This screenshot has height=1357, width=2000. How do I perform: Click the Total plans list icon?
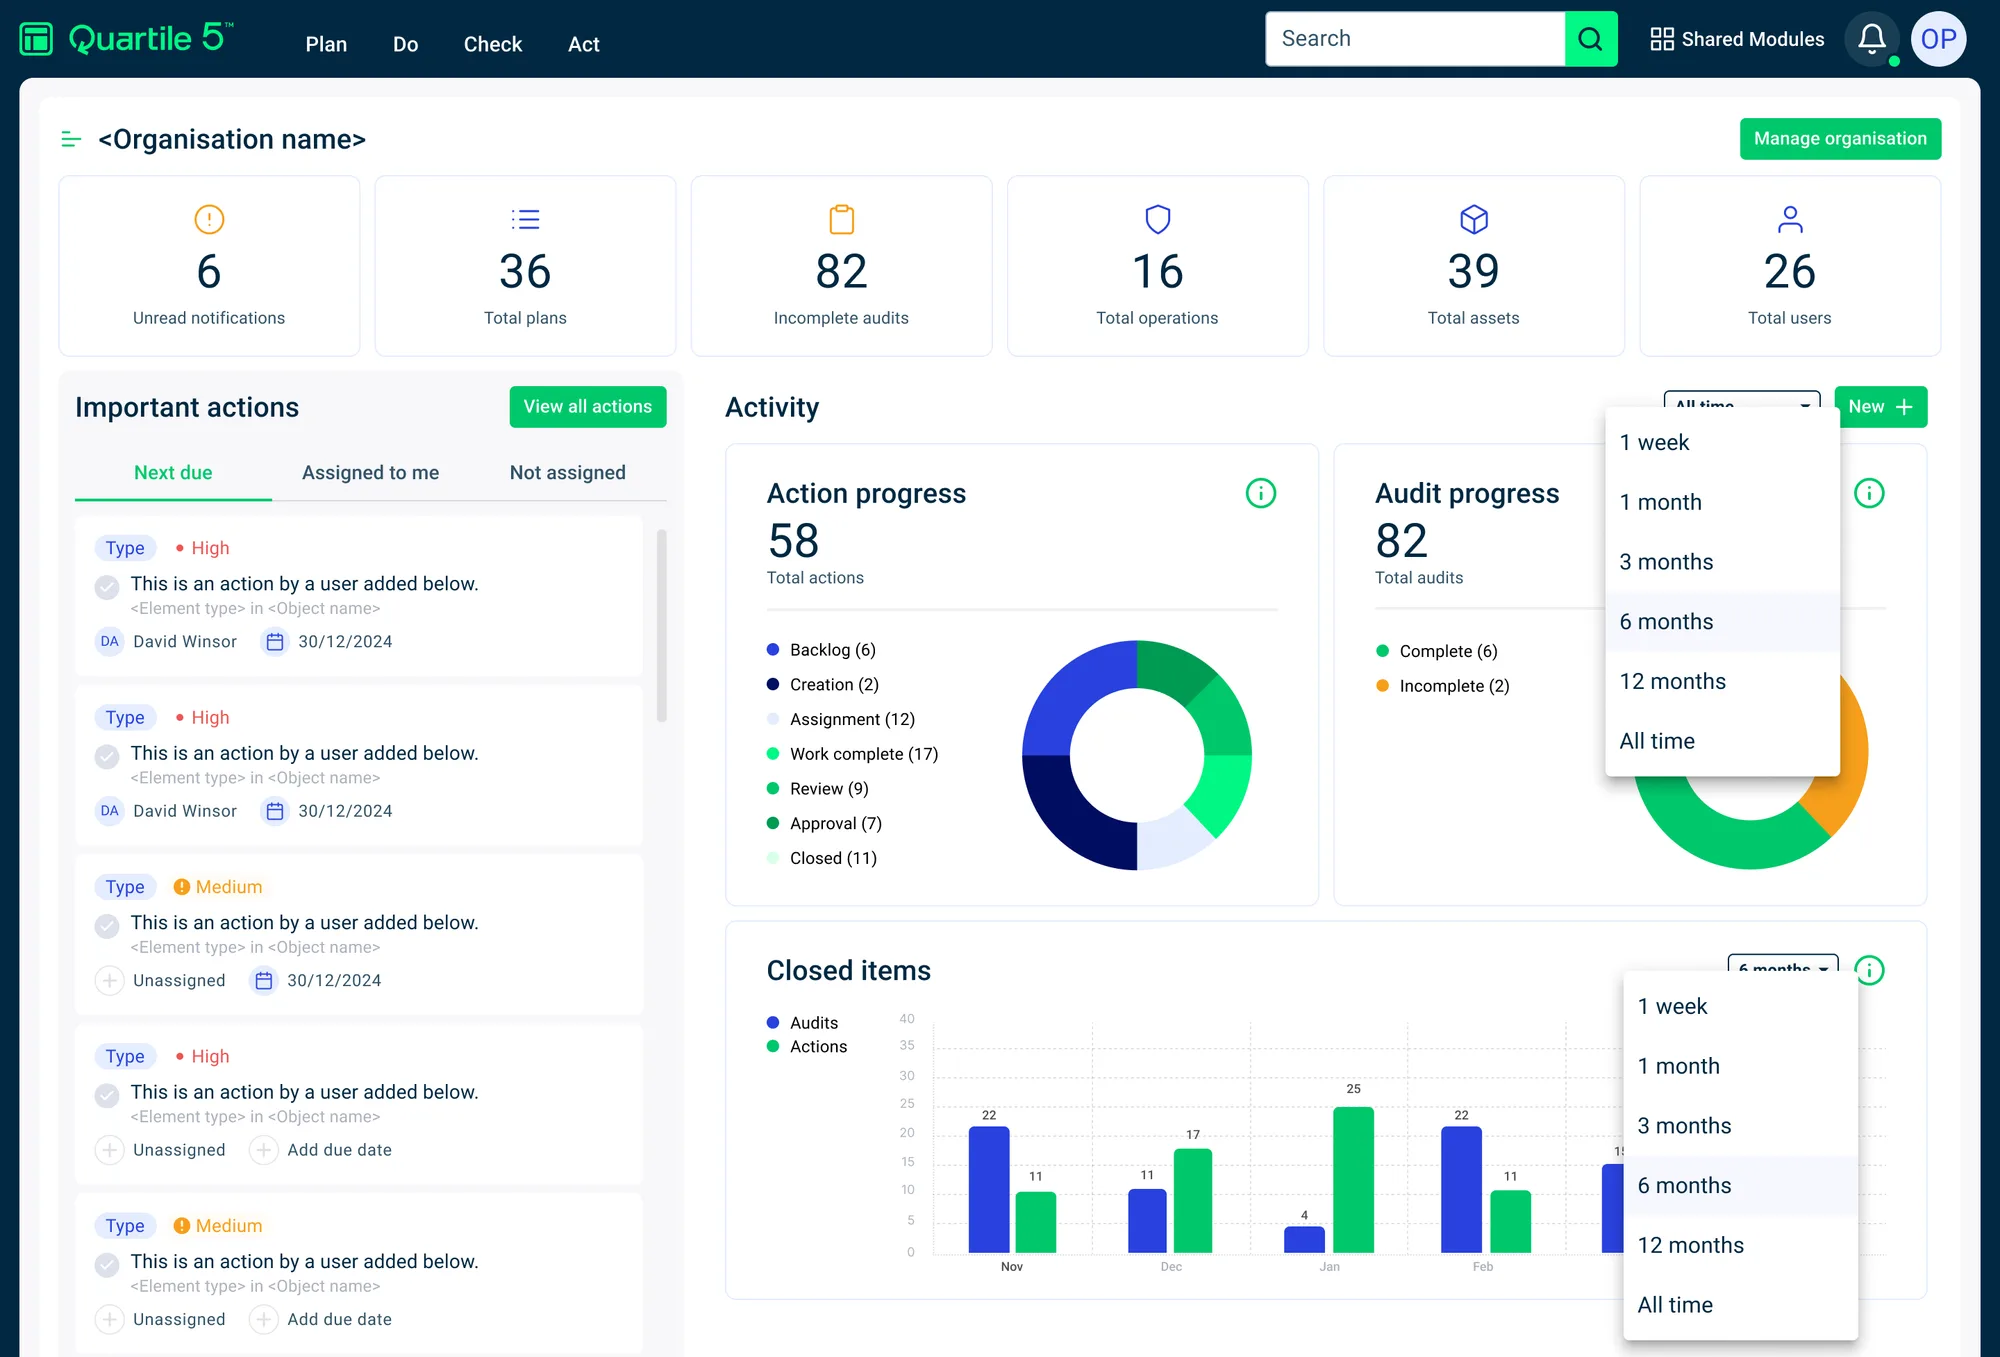point(525,219)
